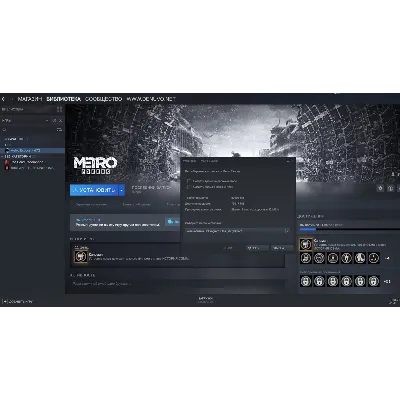The height and width of the screenshot is (400, 400).
Task: Click the Back button in install dialog
Action: (x=229, y=248)
